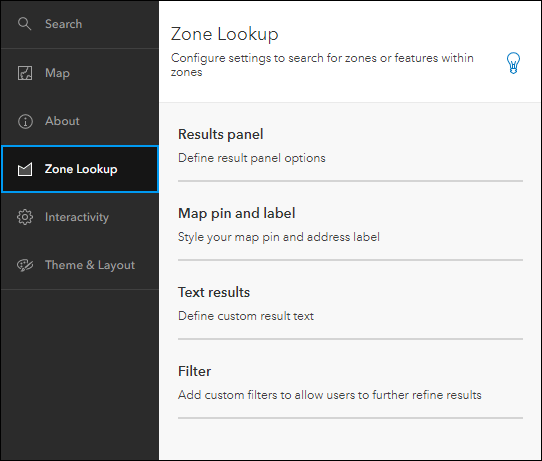This screenshot has height=461, width=542.
Task: Click the Zone Lookup sidebar label
Action: (x=81, y=169)
